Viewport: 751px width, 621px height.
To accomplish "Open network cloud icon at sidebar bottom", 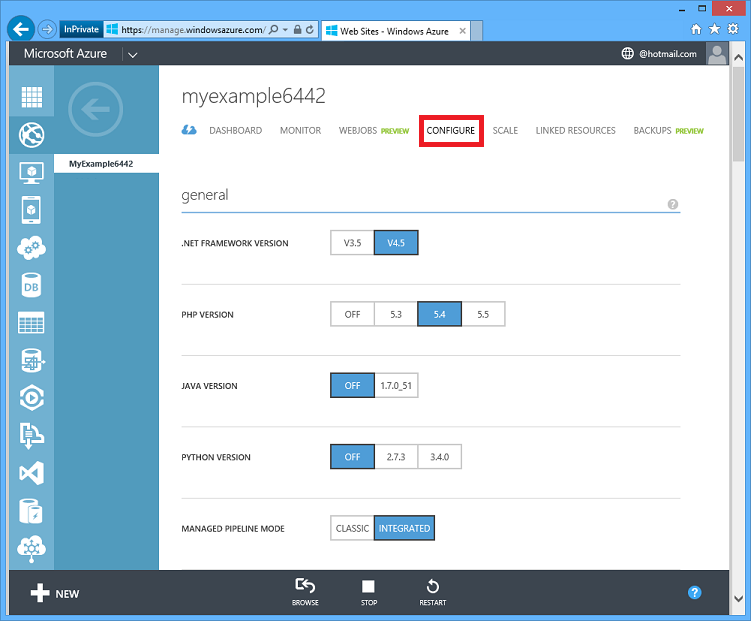I will click(32, 549).
